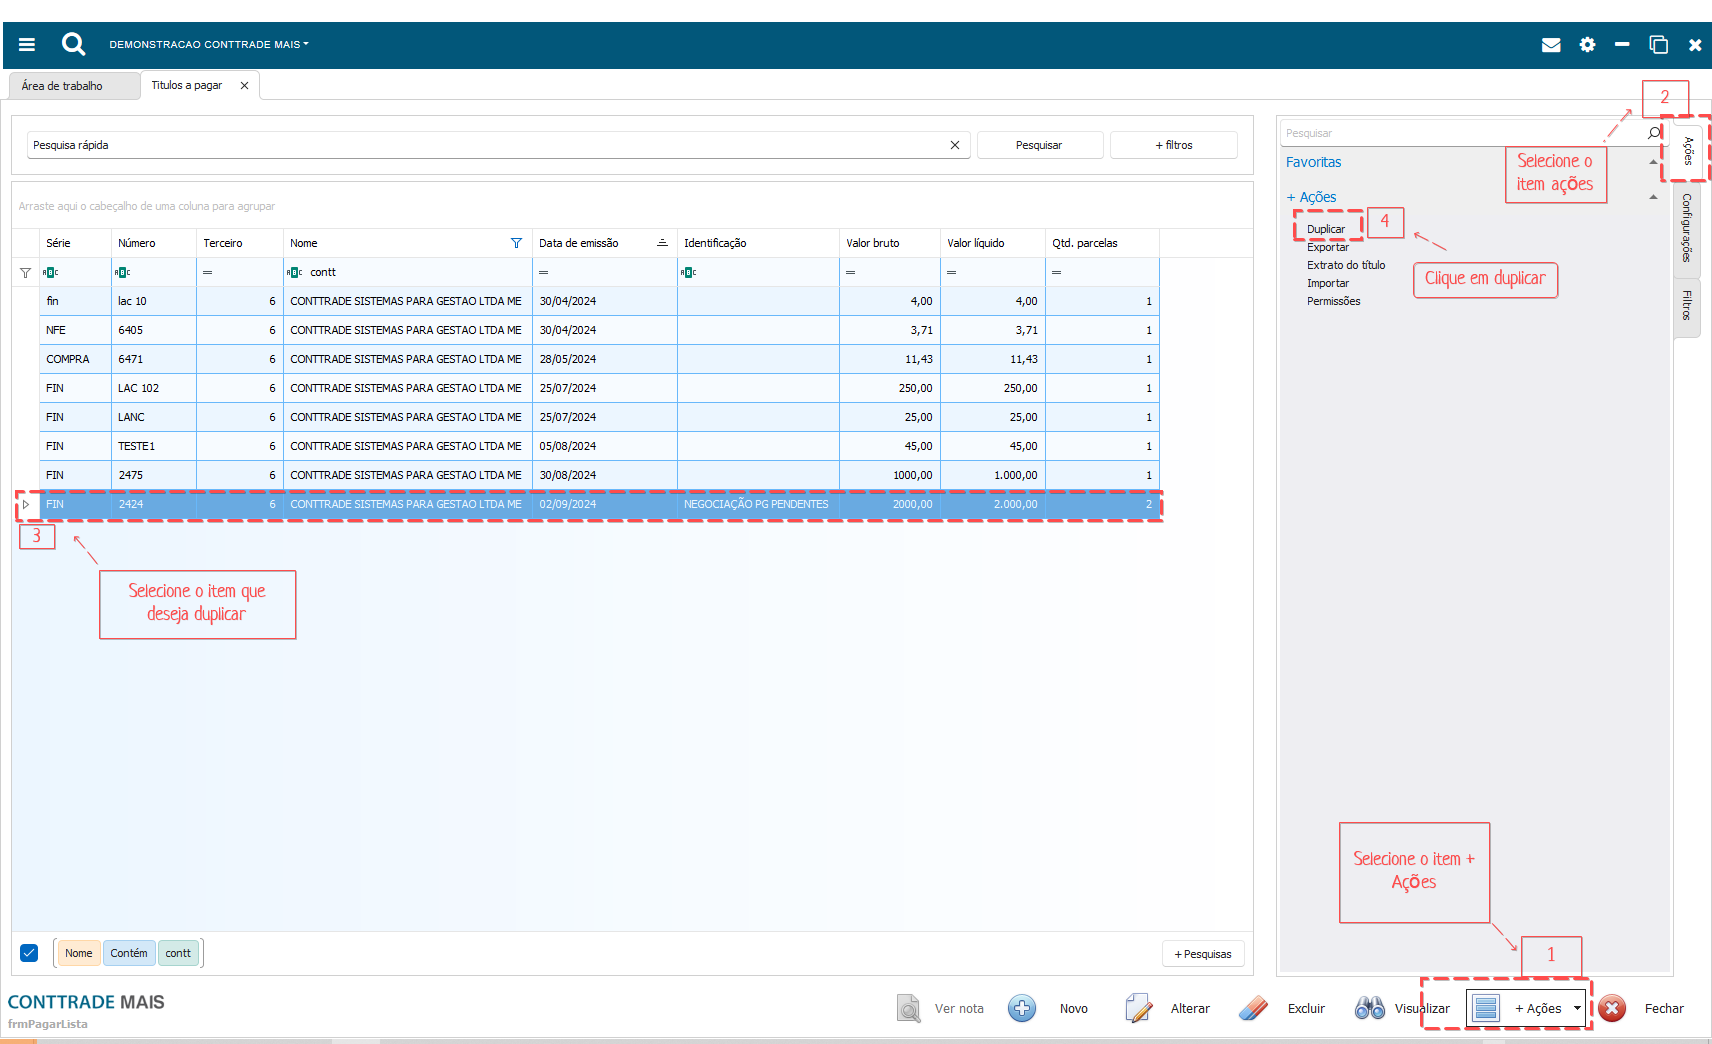Image resolution: width=1712 pixels, height=1044 pixels.
Task: Open settings gear icon in header
Action: [x=1587, y=45]
